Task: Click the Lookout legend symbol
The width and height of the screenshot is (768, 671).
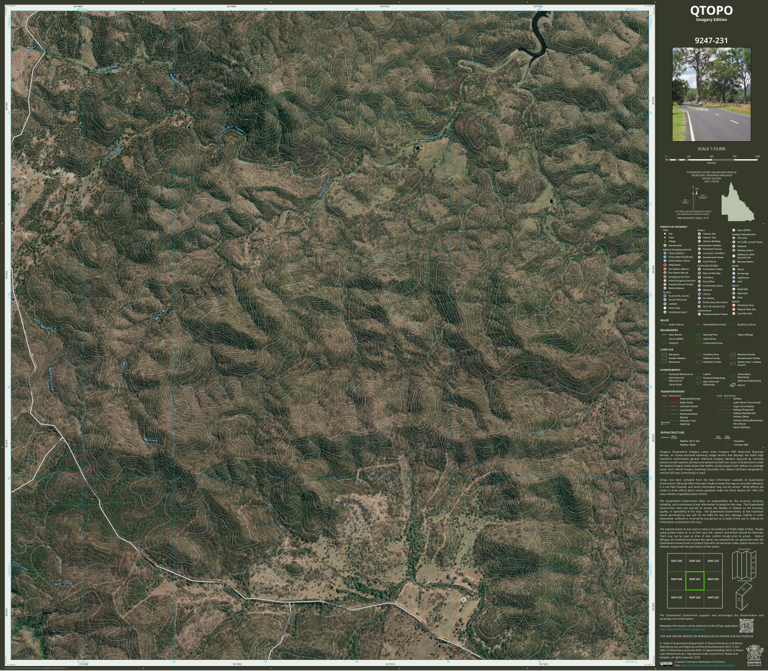Action: coord(665,304)
